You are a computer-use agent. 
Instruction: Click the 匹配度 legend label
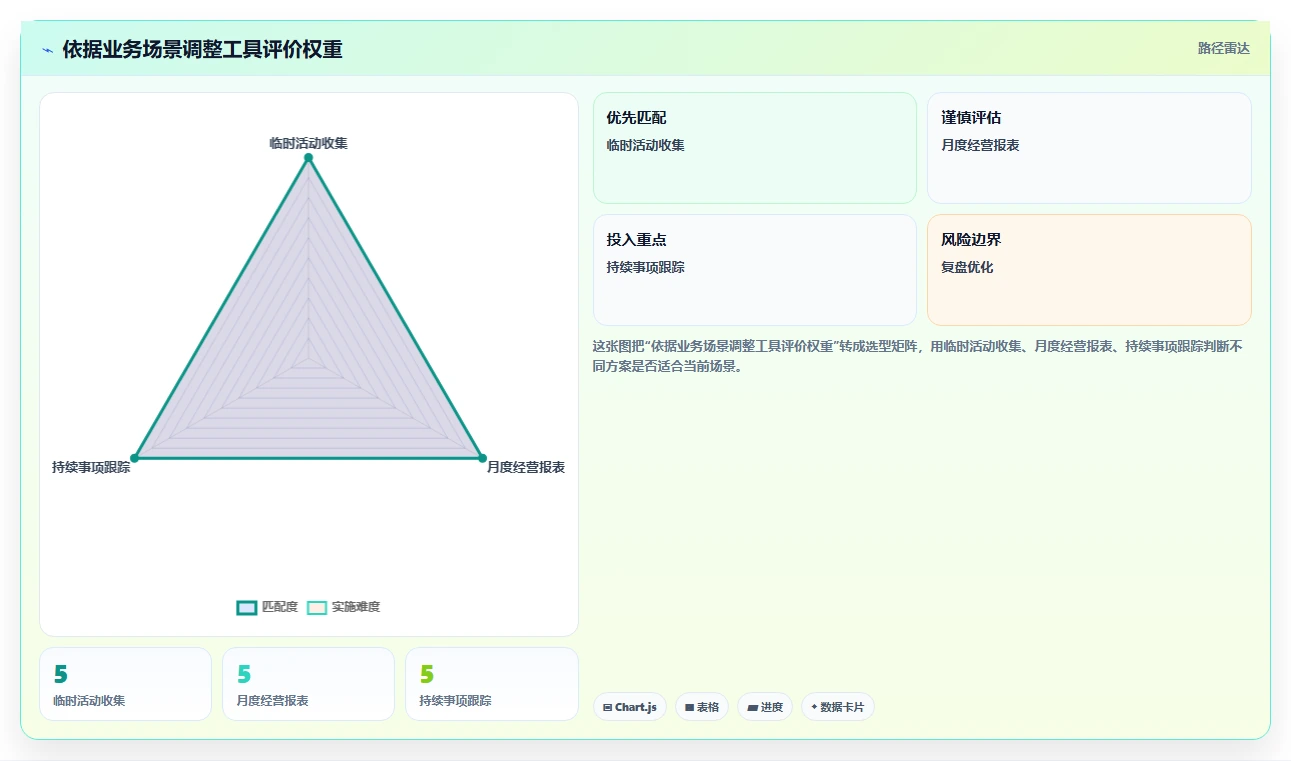[280, 607]
